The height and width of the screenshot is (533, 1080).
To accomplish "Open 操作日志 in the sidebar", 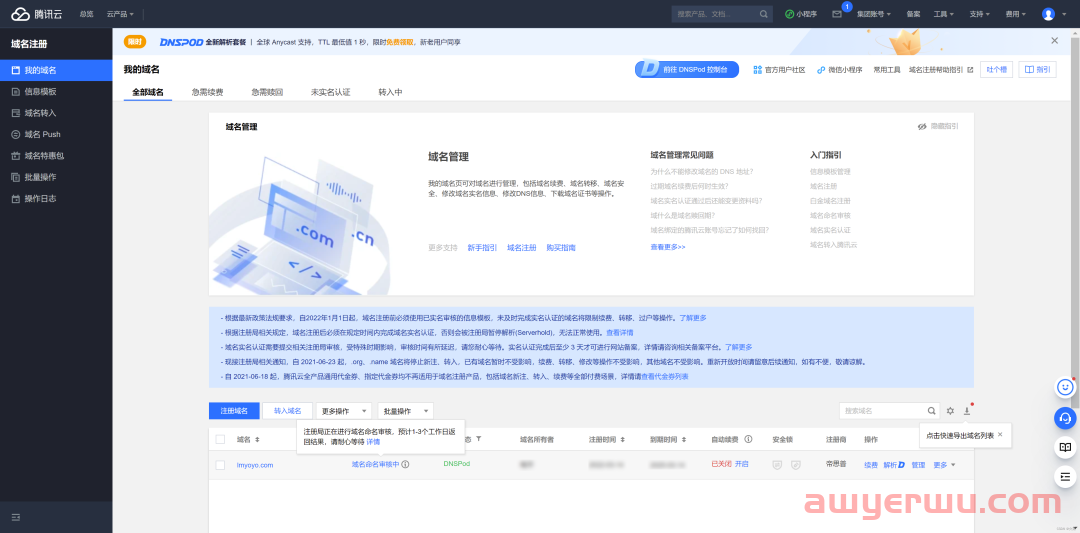I will pos(56,198).
